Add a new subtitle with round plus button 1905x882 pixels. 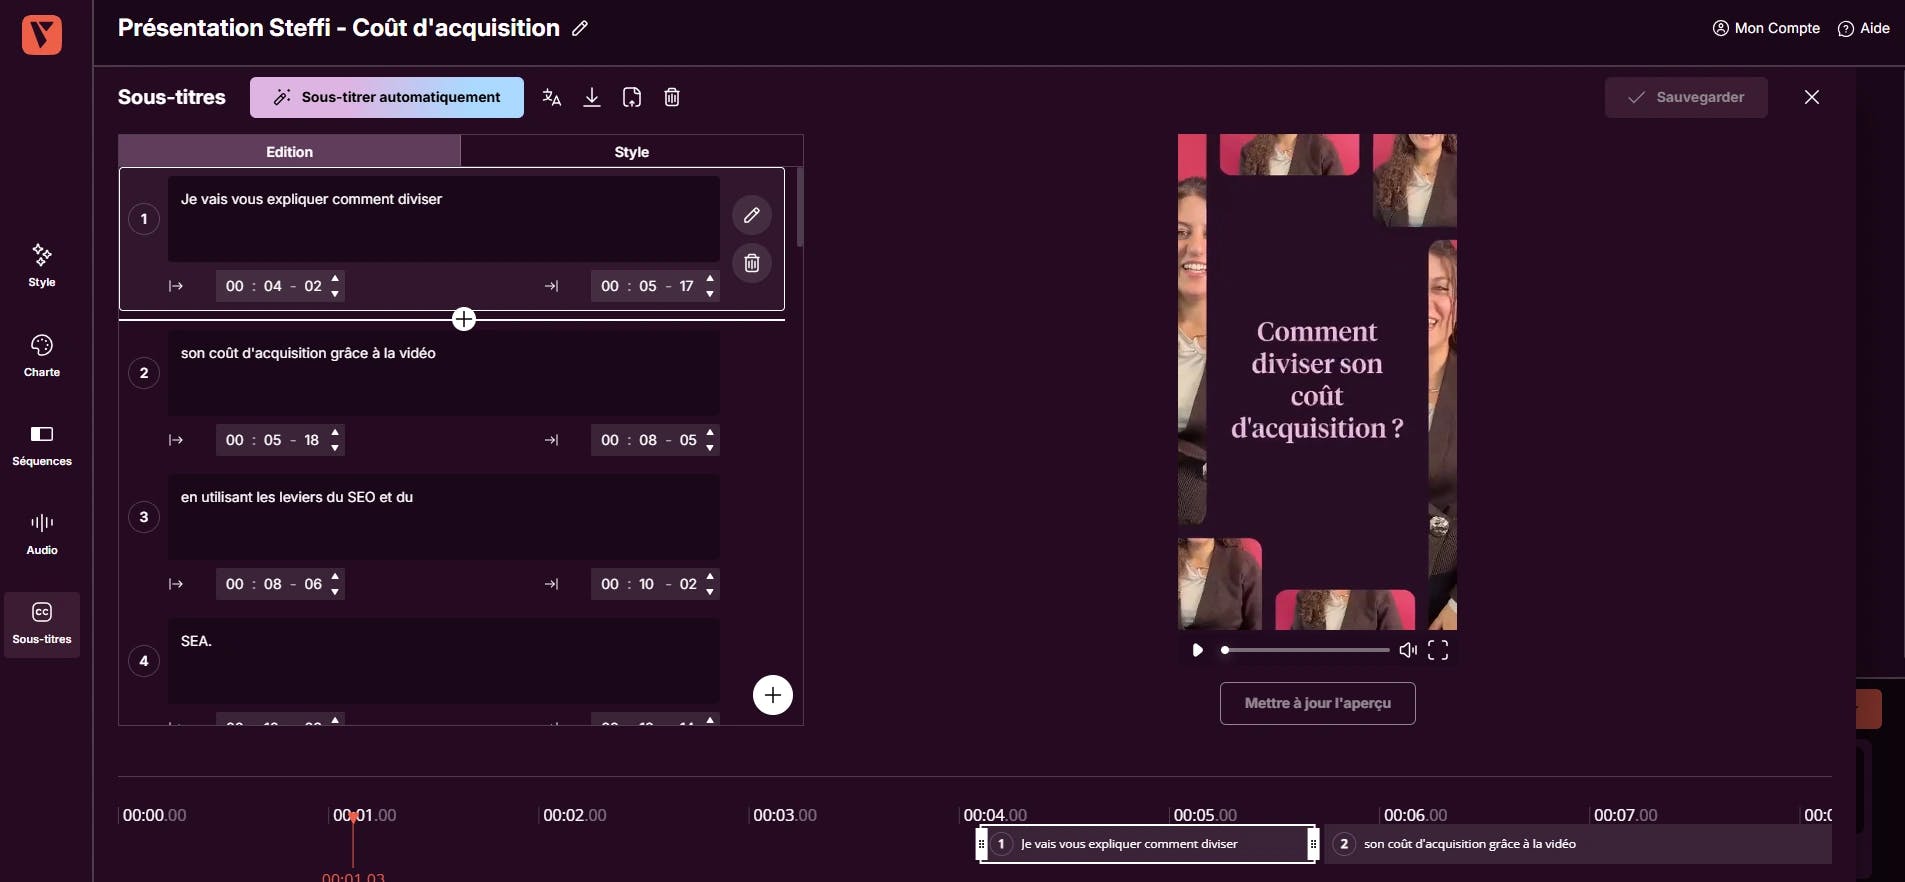[773, 695]
